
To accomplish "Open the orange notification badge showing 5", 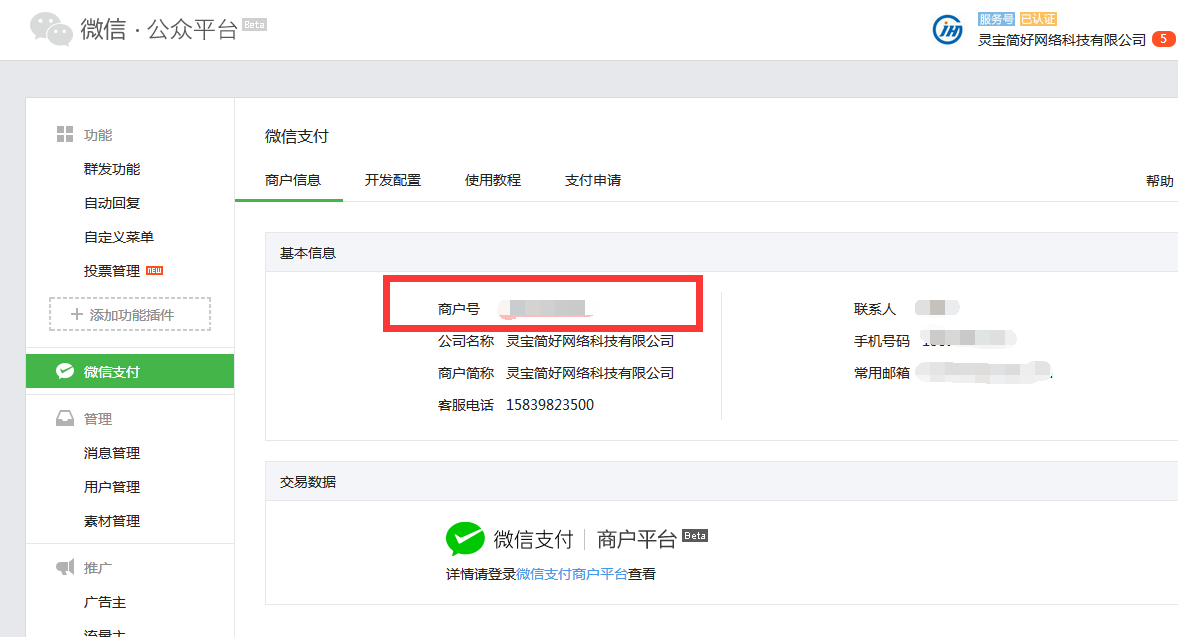I will (1163, 40).
